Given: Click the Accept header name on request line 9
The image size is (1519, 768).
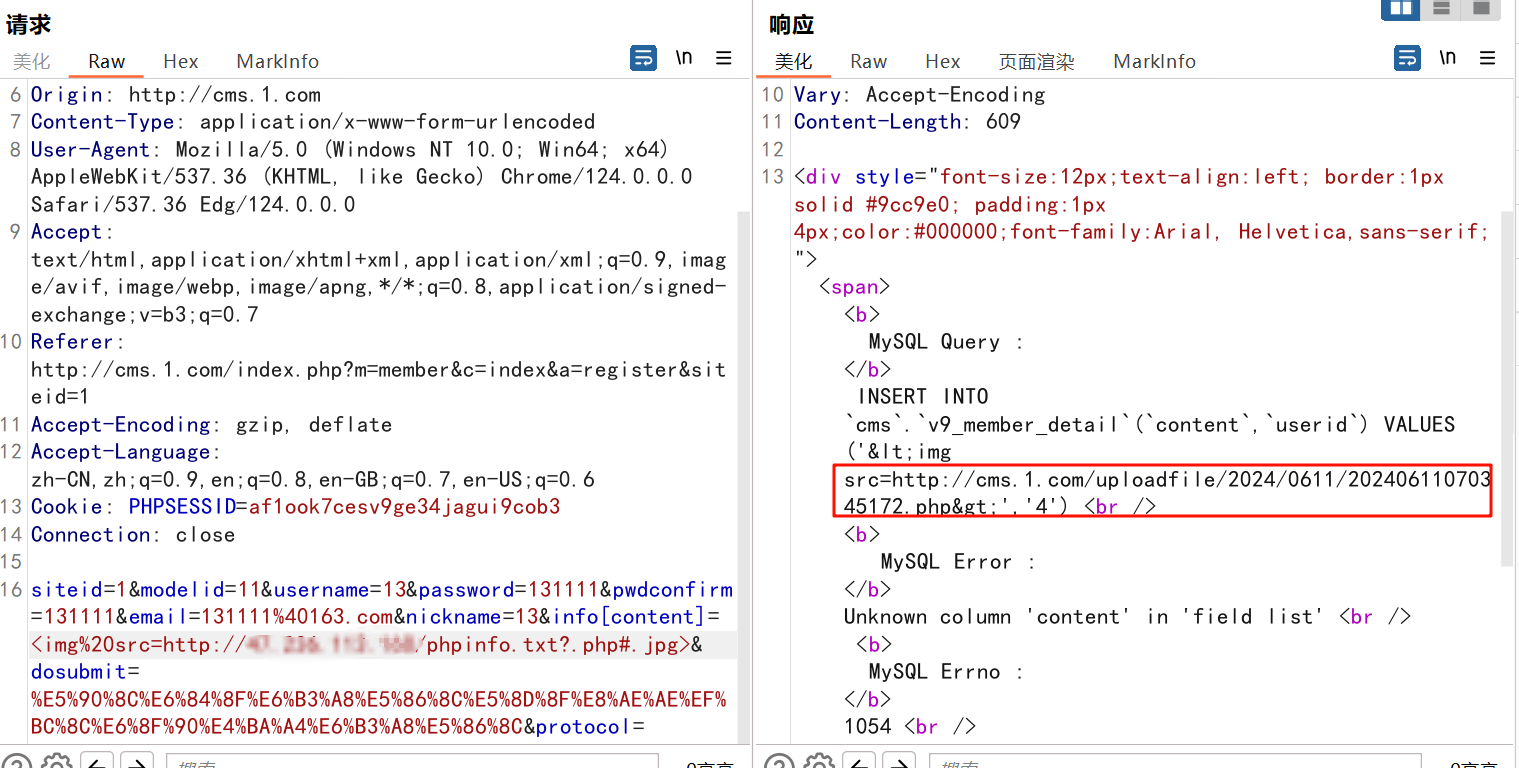Looking at the screenshot, I should [x=66, y=232].
